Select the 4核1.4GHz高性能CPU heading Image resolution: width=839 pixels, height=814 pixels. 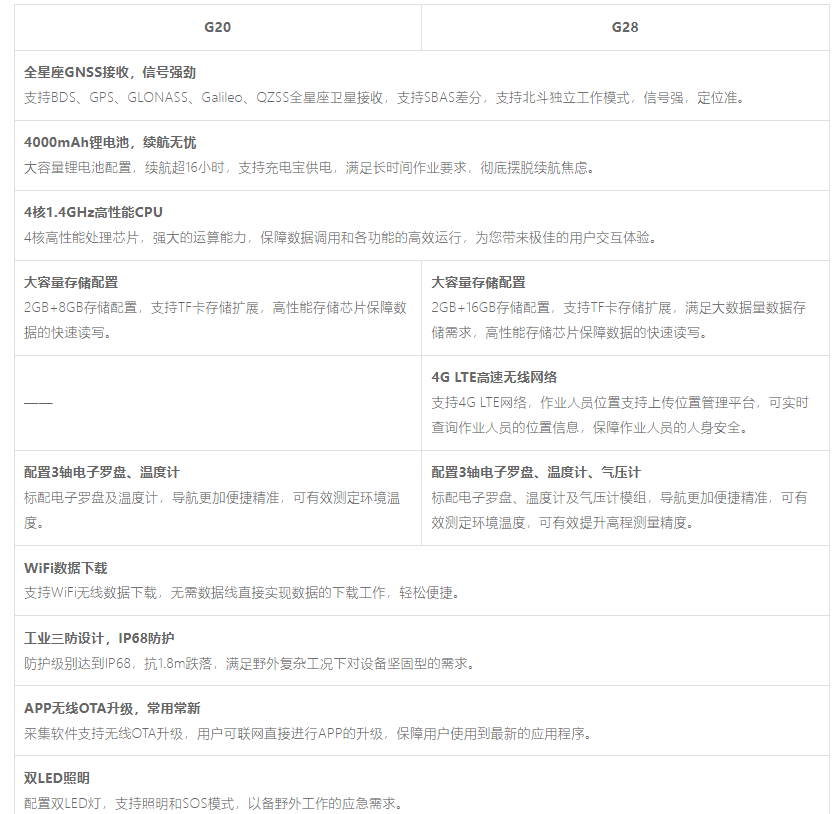tap(93, 212)
